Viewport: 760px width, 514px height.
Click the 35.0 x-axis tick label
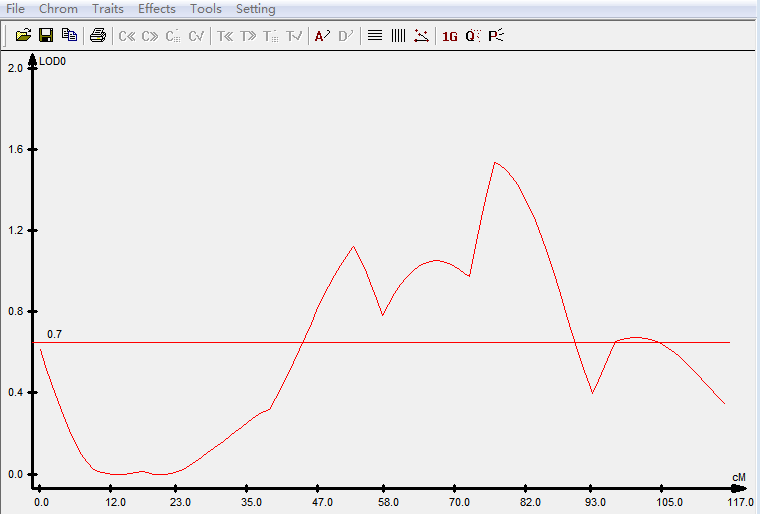click(251, 502)
